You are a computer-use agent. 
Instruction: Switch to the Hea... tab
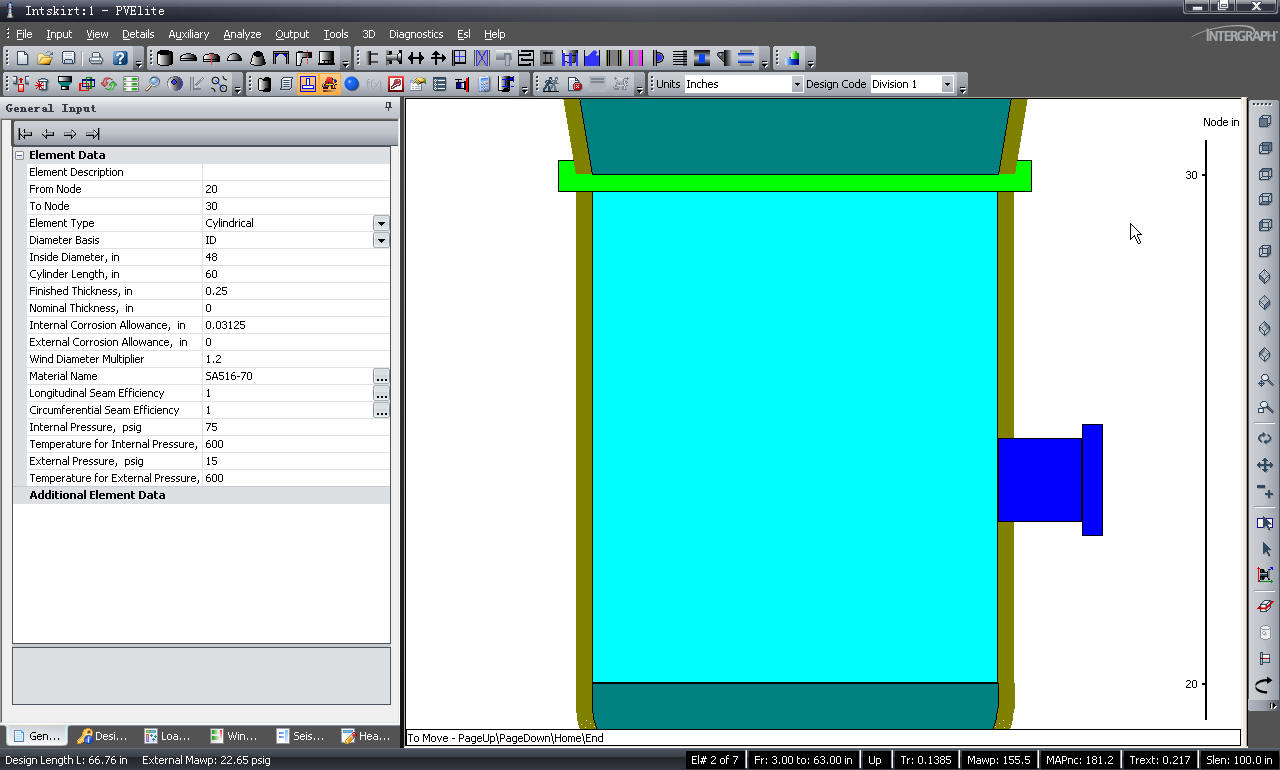point(366,736)
